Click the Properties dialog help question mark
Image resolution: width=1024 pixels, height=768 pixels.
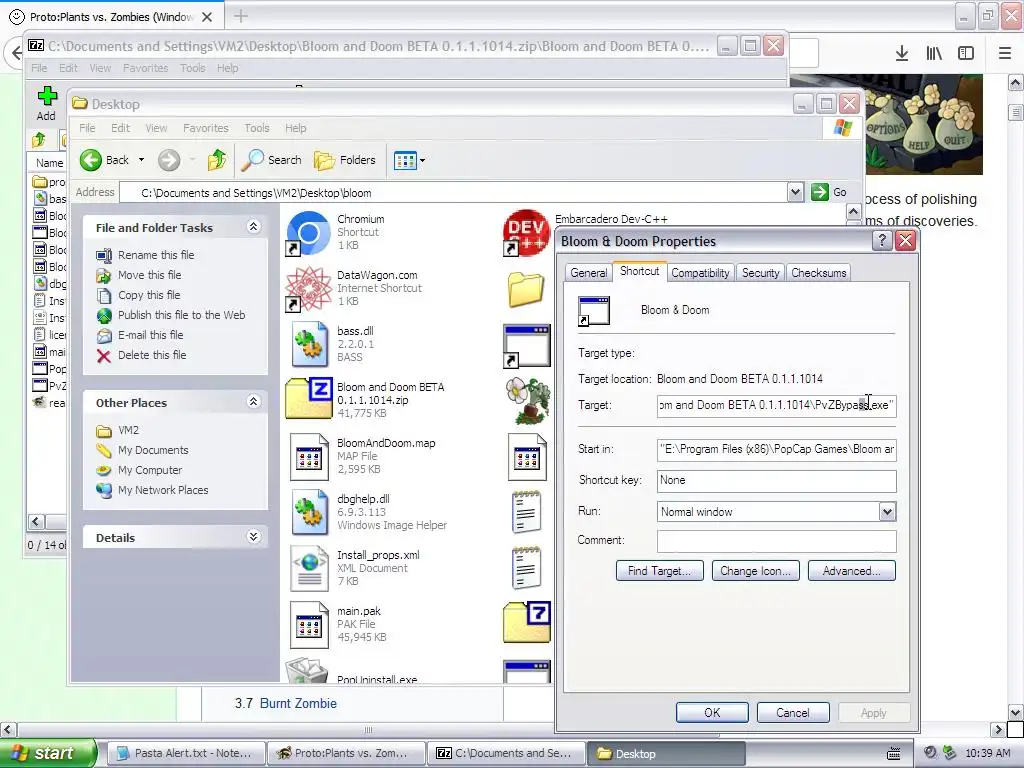point(882,241)
